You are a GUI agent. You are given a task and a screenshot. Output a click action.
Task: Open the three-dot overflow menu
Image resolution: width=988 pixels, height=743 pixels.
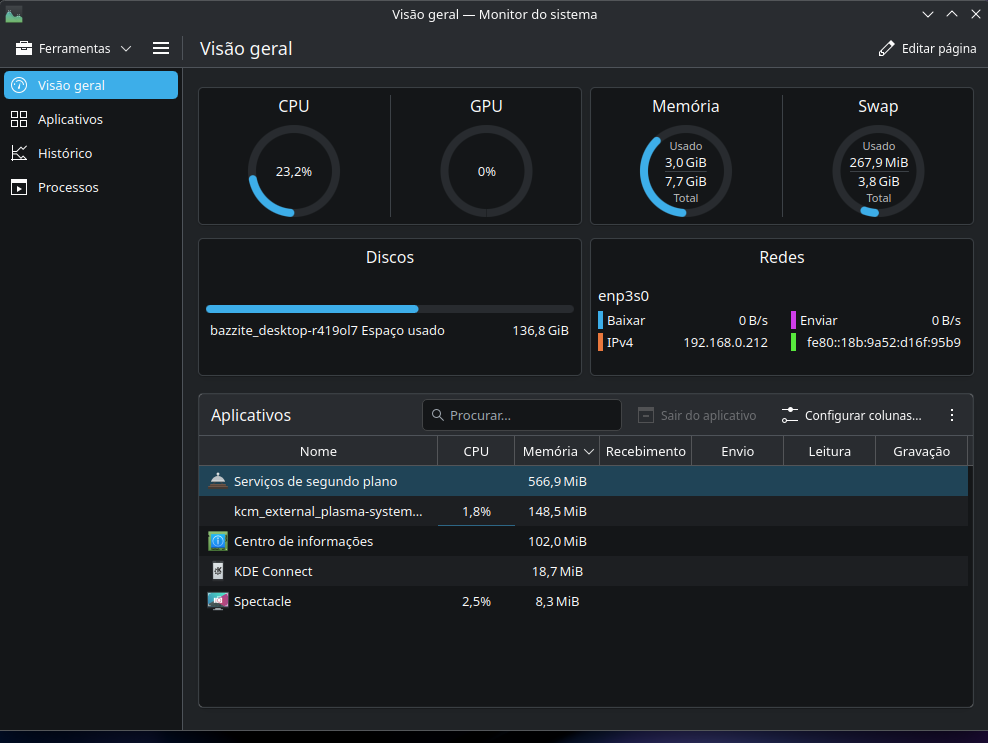coord(951,415)
